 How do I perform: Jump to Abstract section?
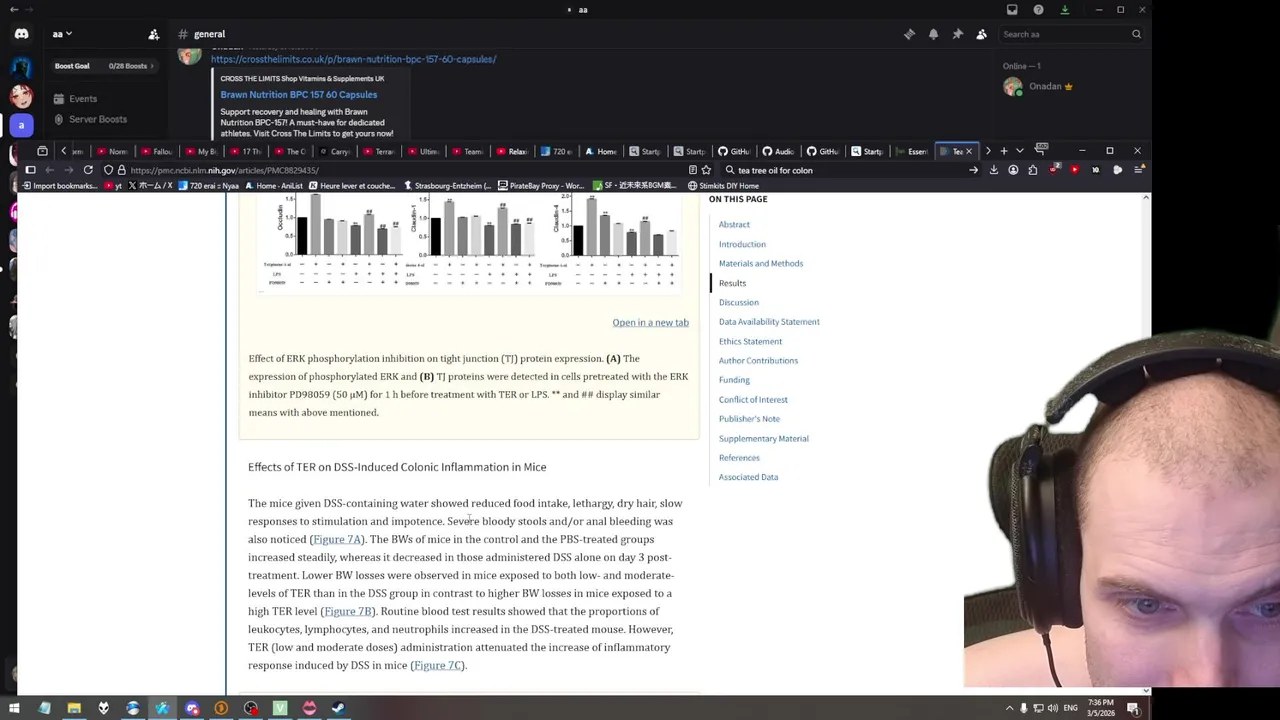[734, 224]
